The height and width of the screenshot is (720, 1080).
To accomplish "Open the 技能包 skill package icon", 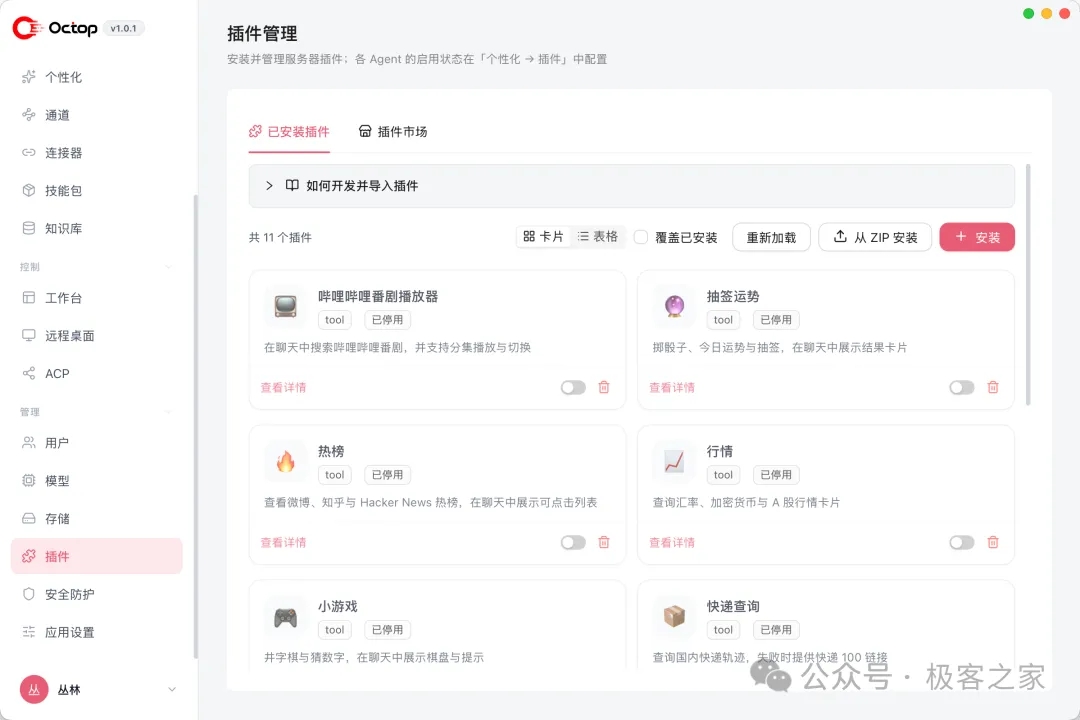I will point(28,190).
